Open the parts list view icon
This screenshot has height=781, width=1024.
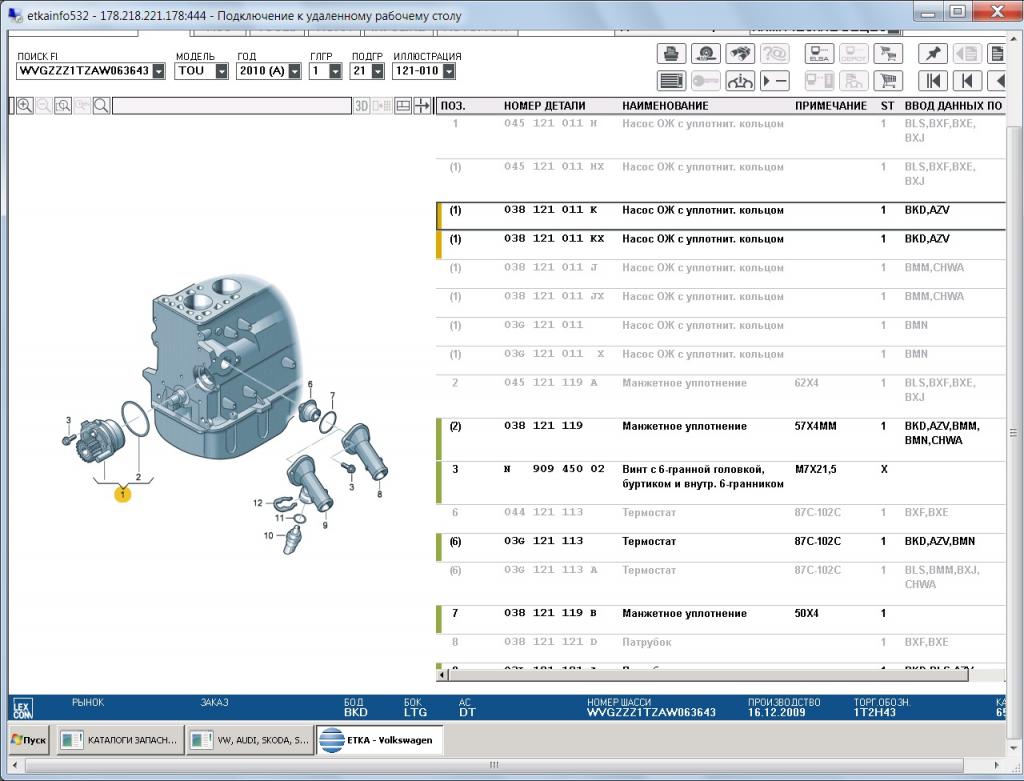click(x=671, y=81)
